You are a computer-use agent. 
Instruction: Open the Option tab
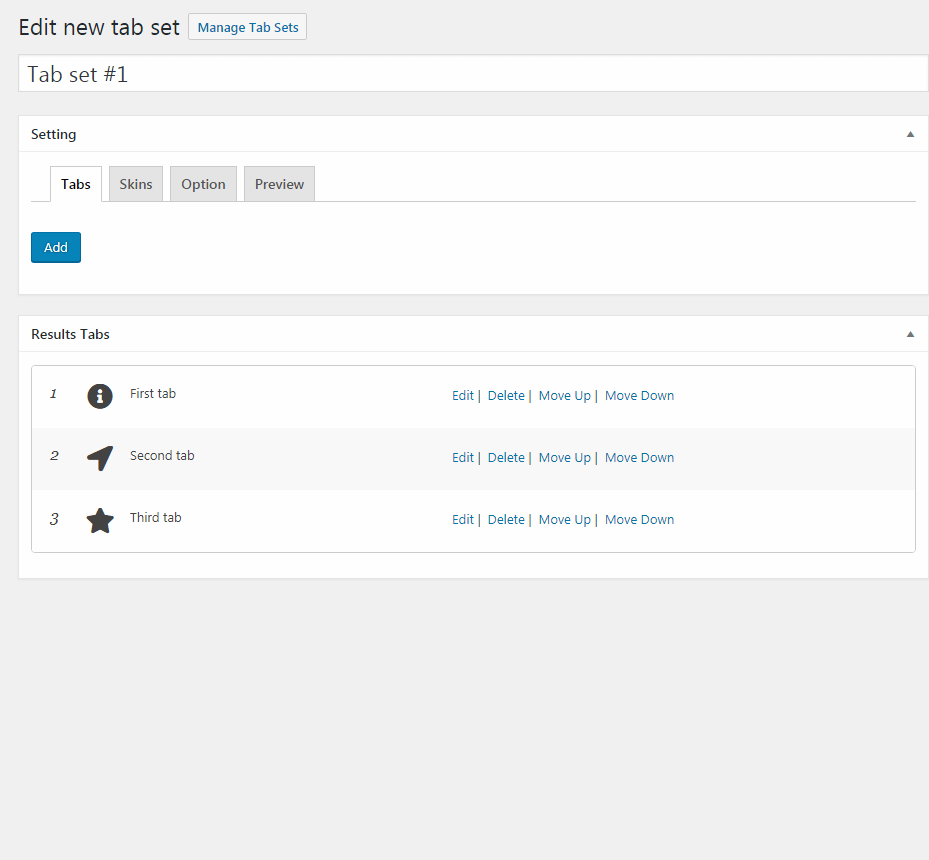203,184
